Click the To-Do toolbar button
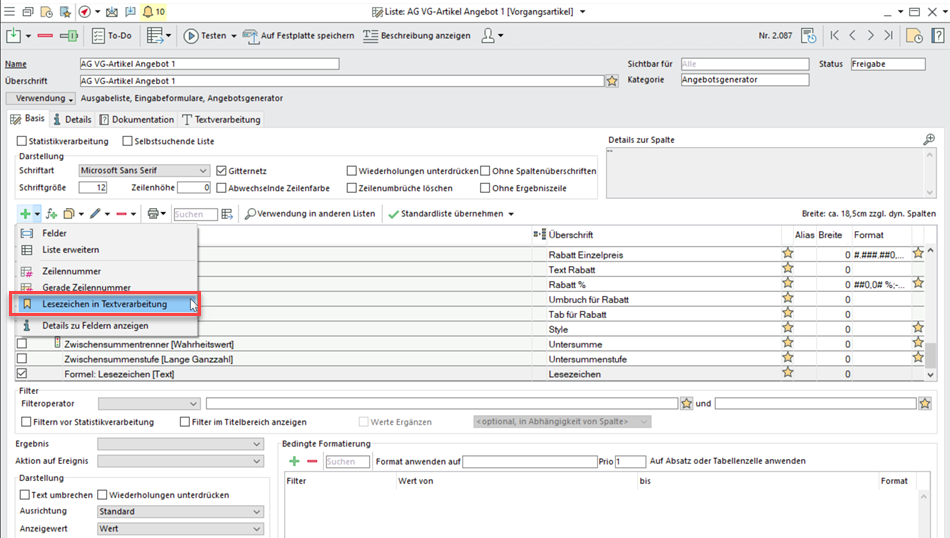The width and height of the screenshot is (950, 538). pos(112,35)
